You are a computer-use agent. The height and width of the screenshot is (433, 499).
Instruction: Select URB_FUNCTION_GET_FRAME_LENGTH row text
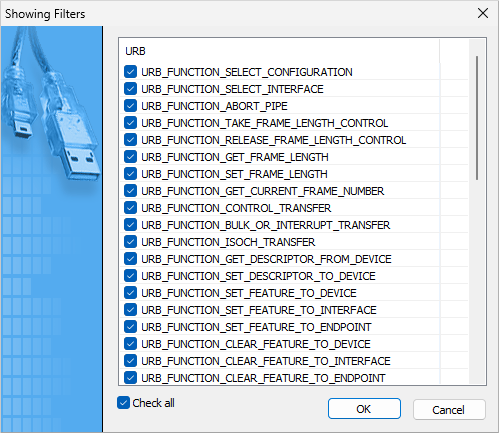[235, 157]
